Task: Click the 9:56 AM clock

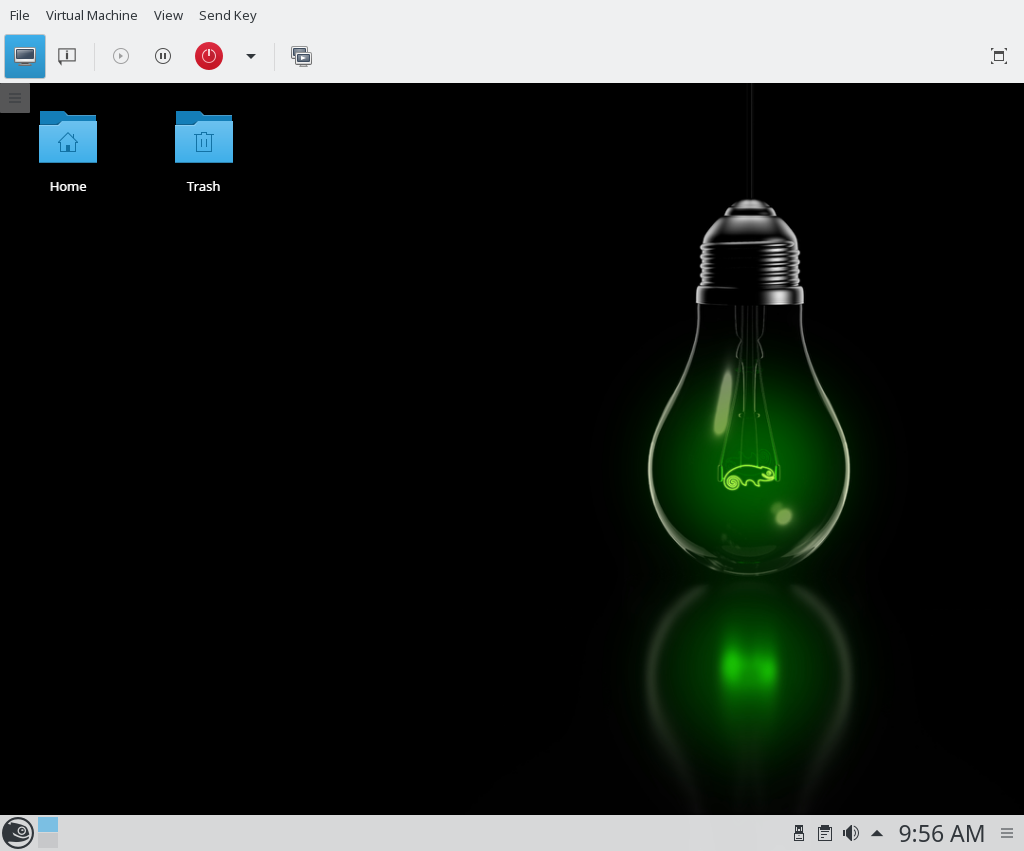Action: click(941, 833)
